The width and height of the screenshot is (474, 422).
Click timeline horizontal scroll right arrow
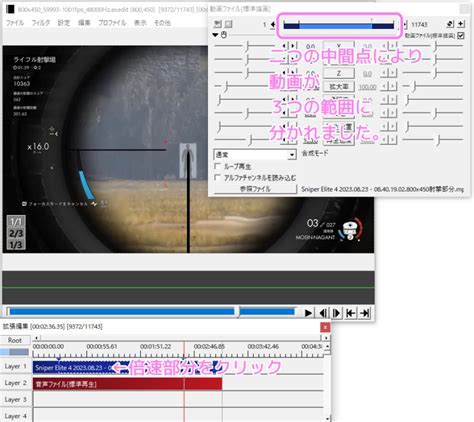tap(326, 338)
